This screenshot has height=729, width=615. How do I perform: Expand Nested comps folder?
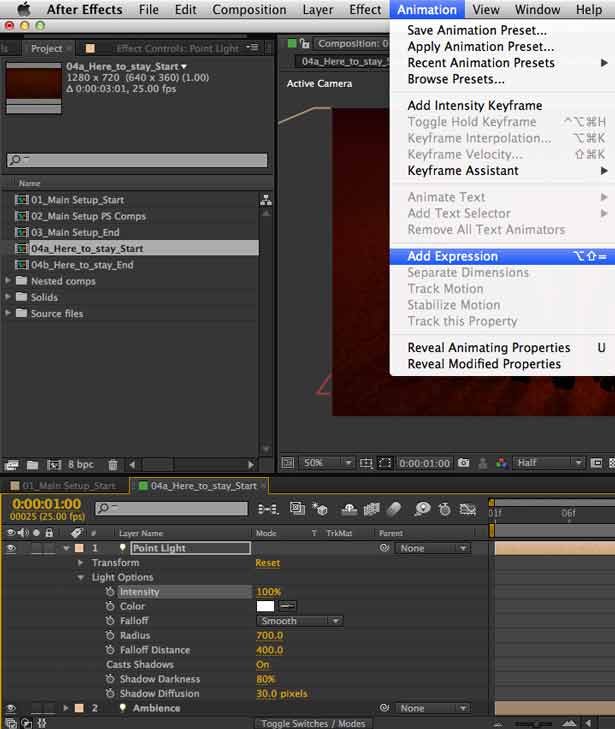coord(7,281)
